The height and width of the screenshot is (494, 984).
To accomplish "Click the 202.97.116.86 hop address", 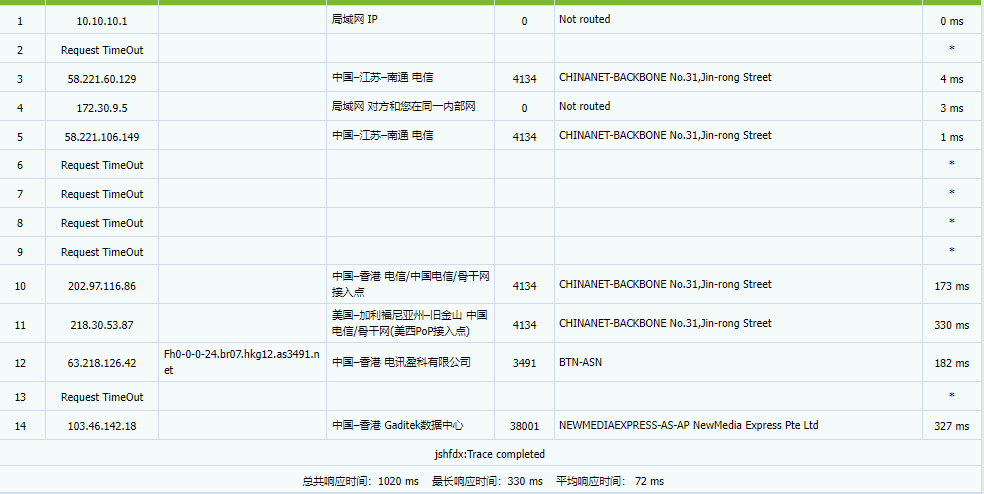I will coord(101,286).
